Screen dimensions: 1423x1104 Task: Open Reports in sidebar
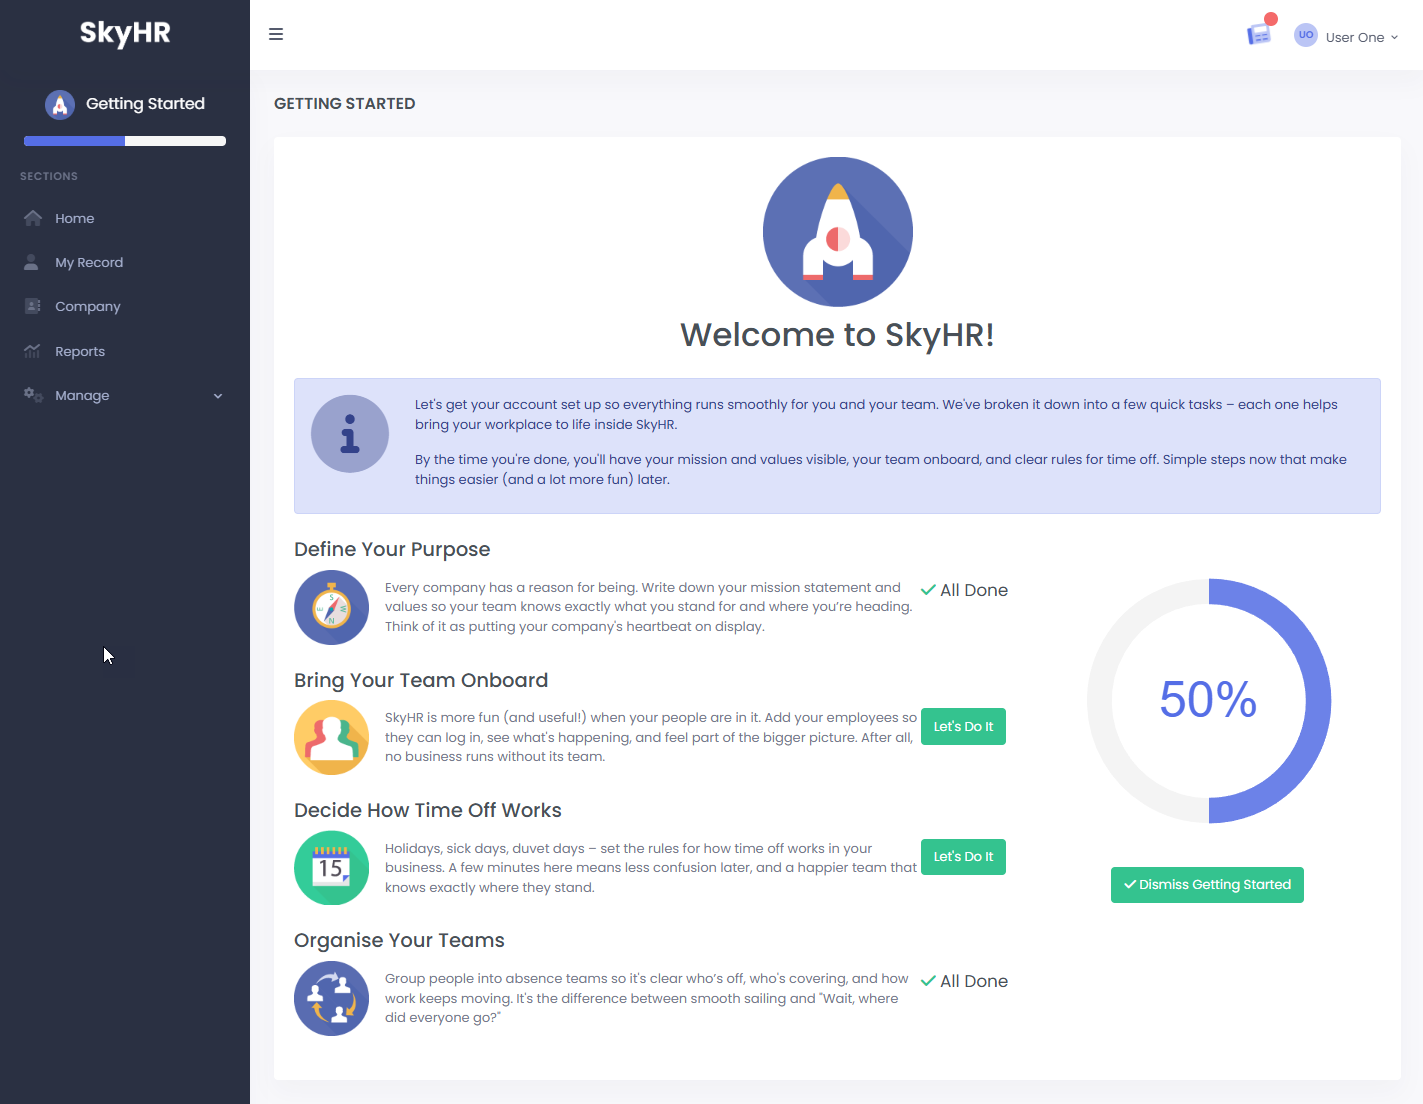[x=80, y=352]
